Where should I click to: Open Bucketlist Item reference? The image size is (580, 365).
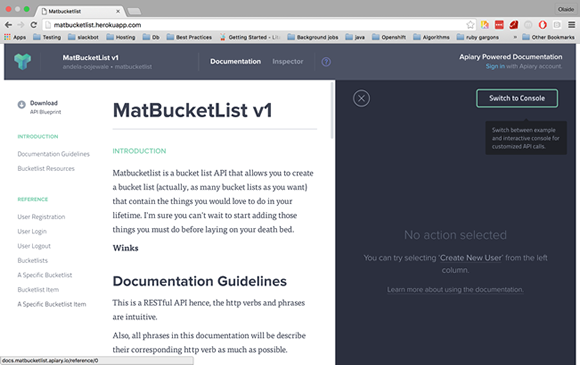click(x=38, y=290)
